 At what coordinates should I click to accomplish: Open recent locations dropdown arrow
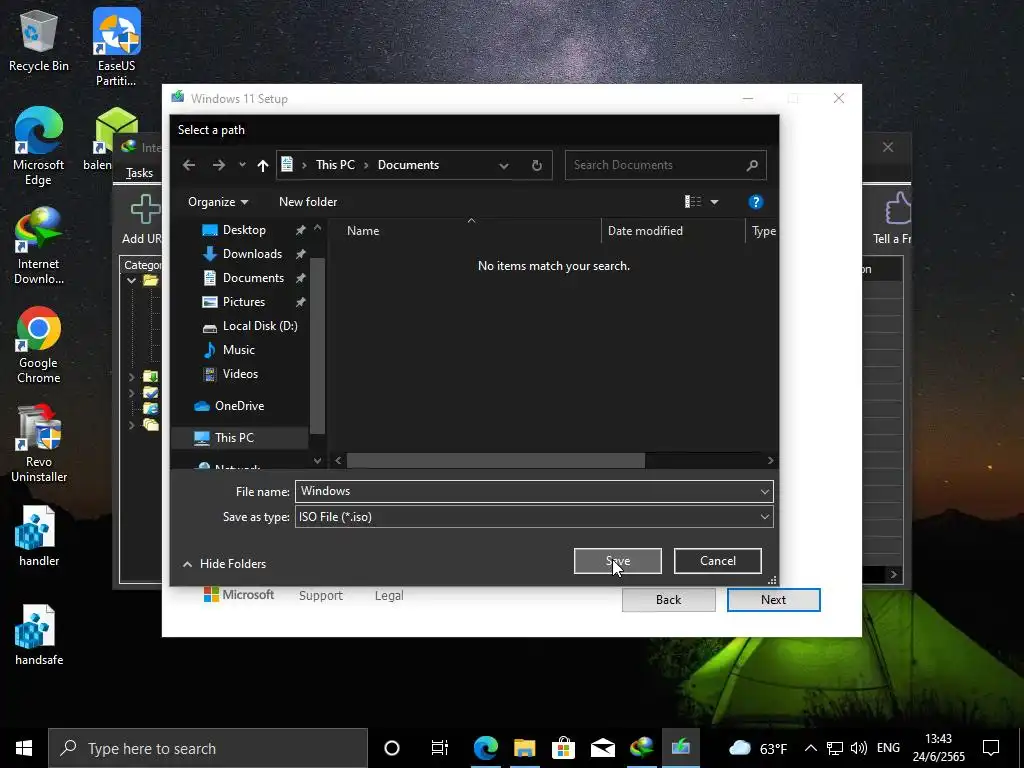(x=242, y=165)
